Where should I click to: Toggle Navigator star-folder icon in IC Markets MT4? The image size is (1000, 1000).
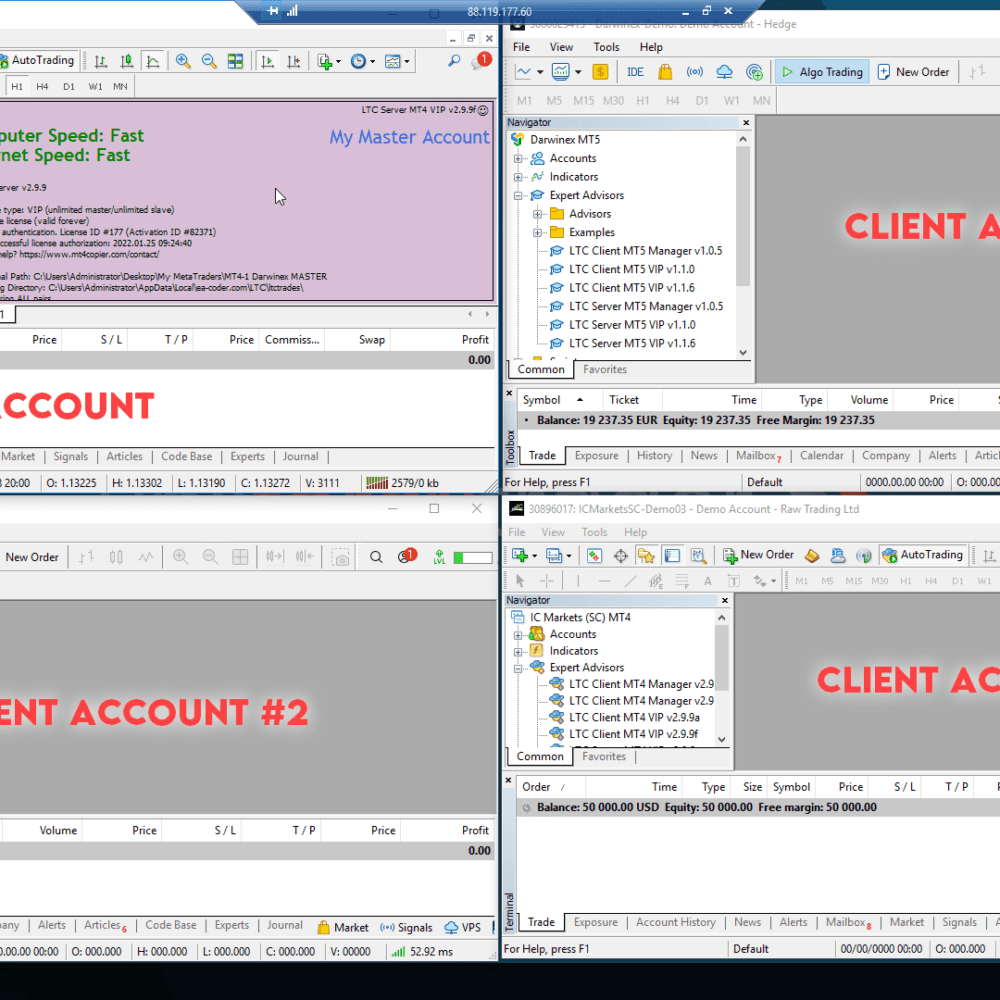[x=646, y=555]
